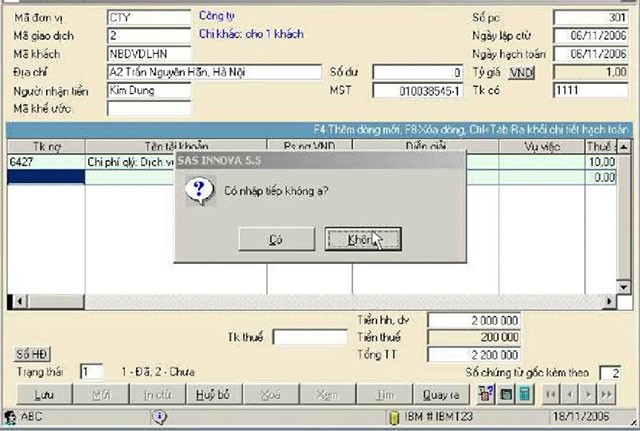This screenshot has height=431, width=640.
Task: Click the first-record navigation arrow
Action: (551, 395)
